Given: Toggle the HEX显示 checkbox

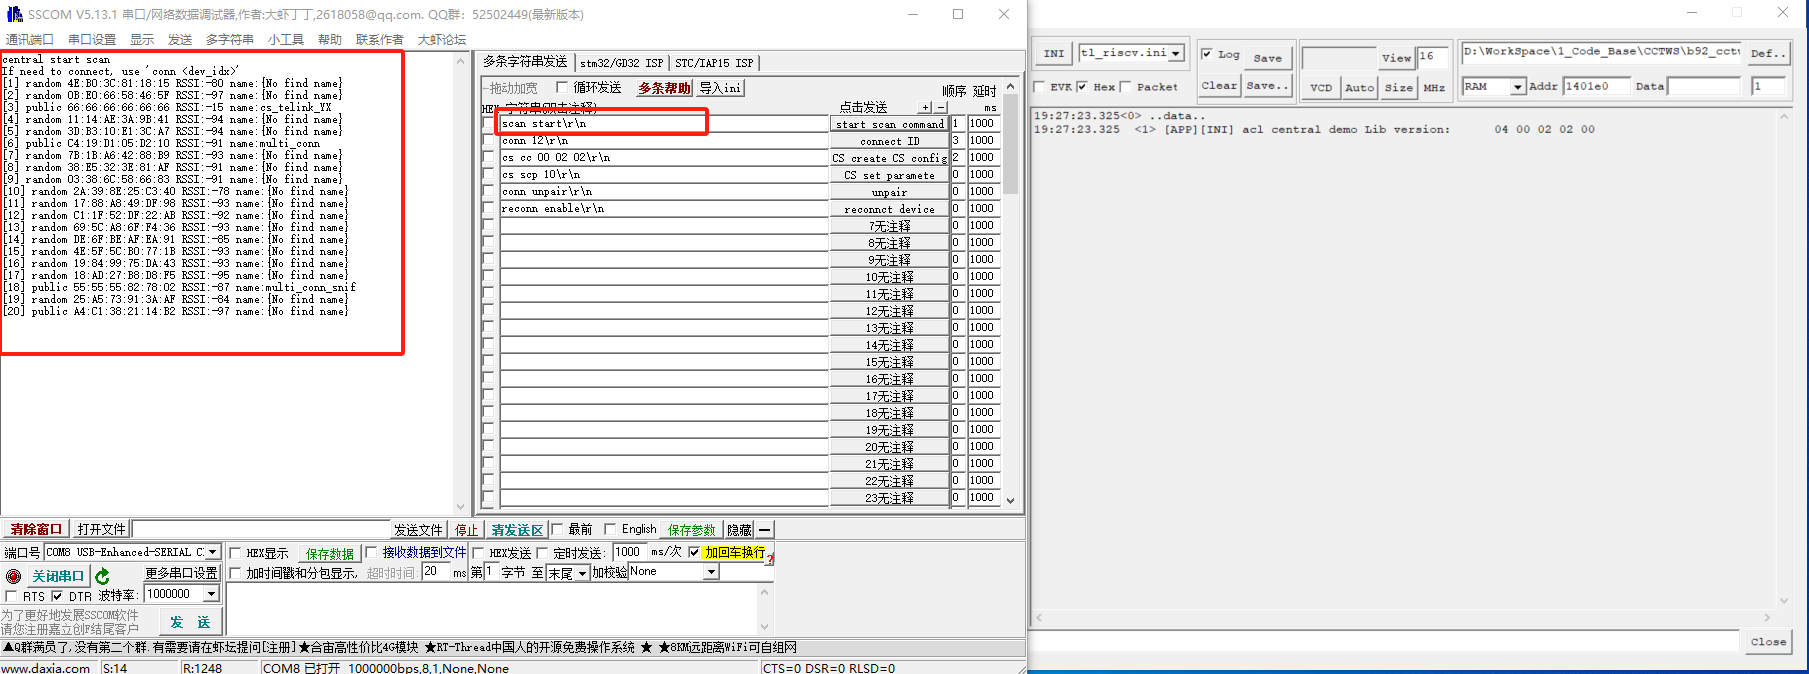Looking at the screenshot, I should [236, 553].
